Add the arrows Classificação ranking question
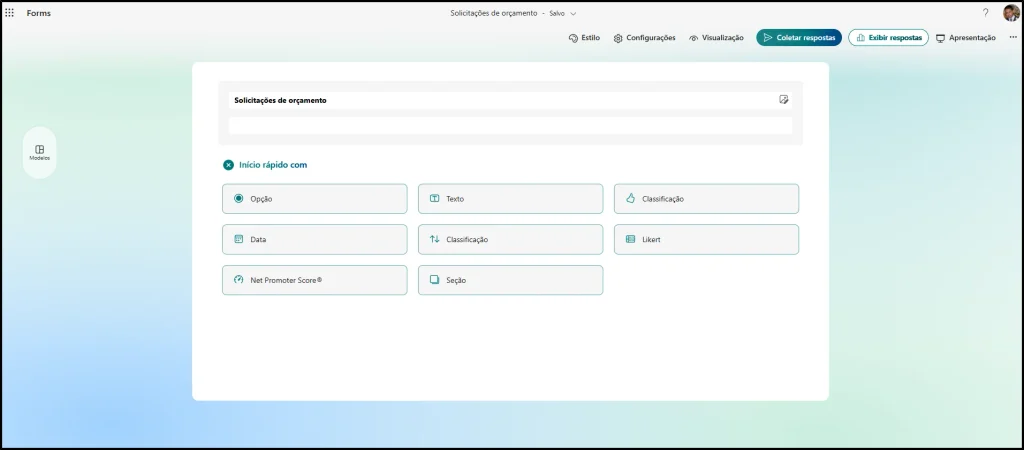 [x=510, y=240]
